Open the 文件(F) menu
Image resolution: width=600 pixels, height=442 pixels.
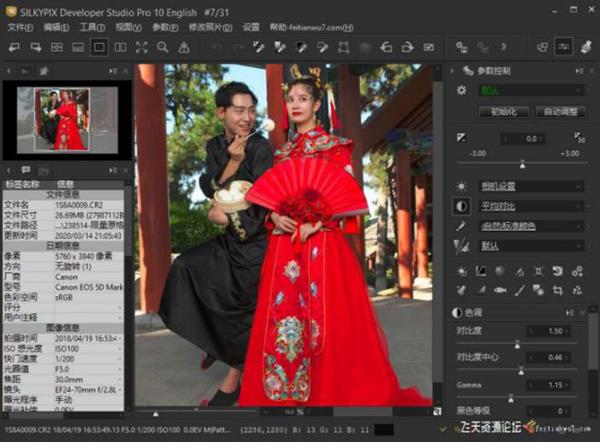point(20,27)
